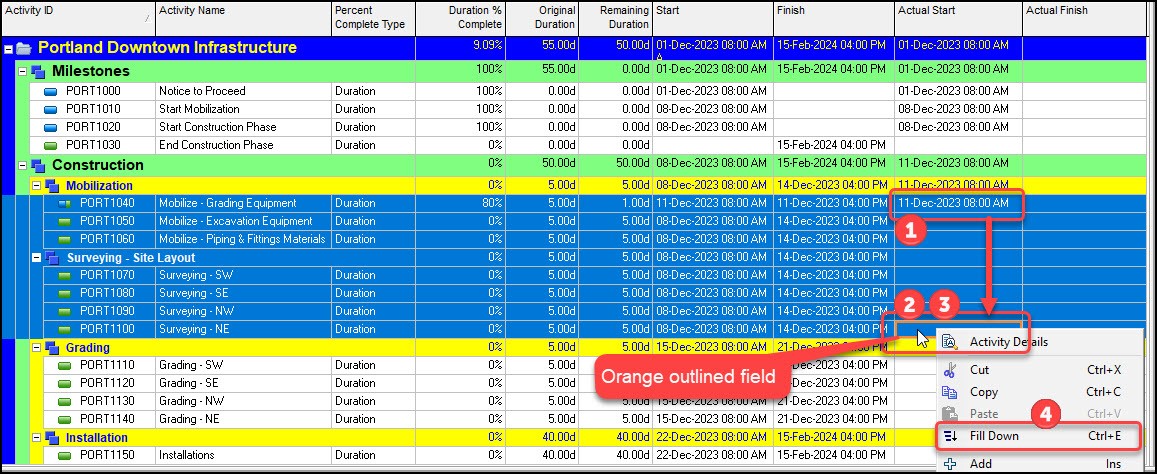
Task: Collapse the Mobilization WBS group
Action: [37, 186]
